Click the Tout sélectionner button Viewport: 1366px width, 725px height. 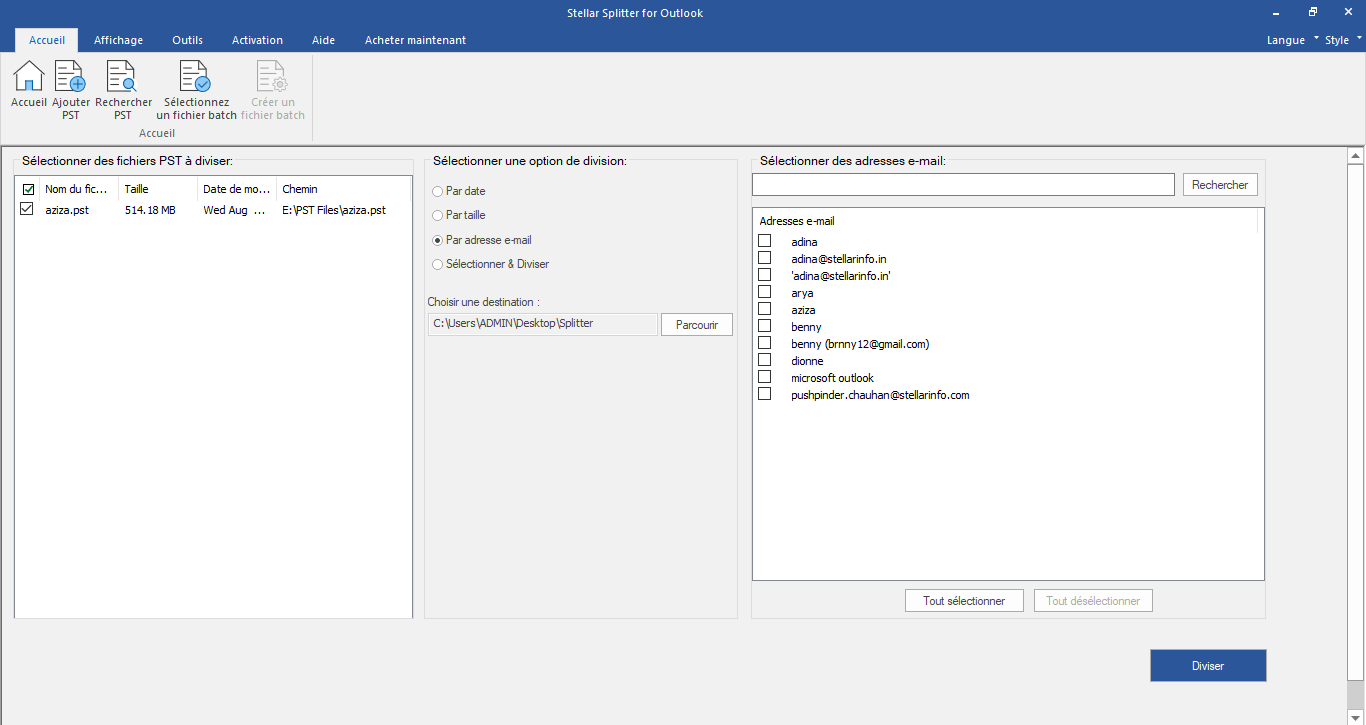[x=964, y=601]
